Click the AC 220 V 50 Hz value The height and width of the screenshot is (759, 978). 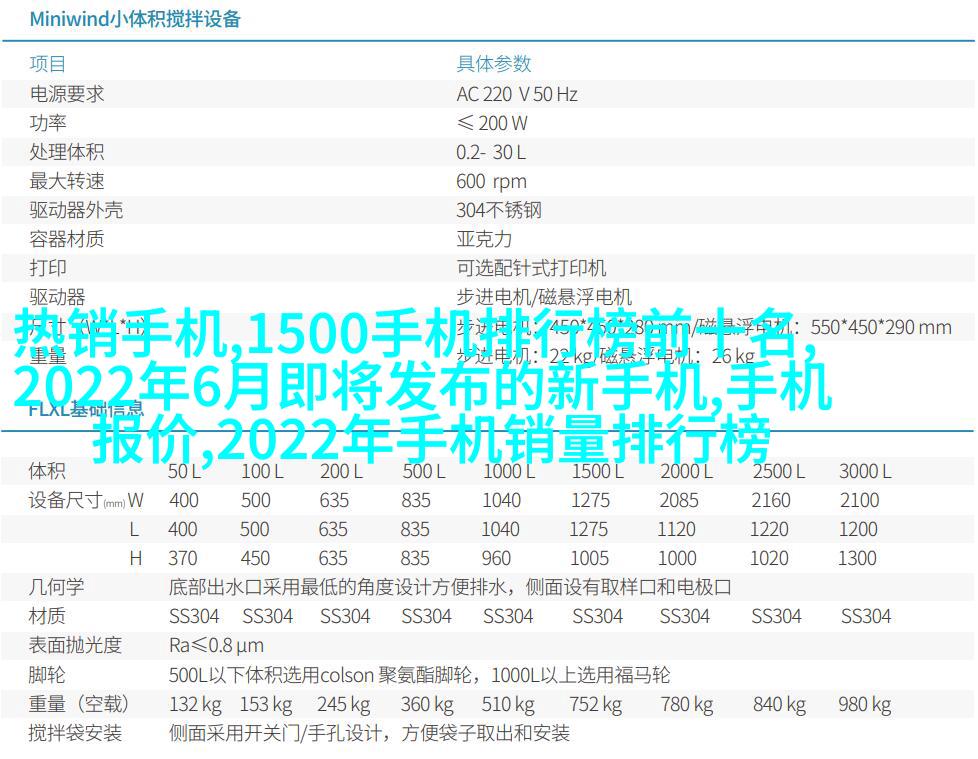516,94
